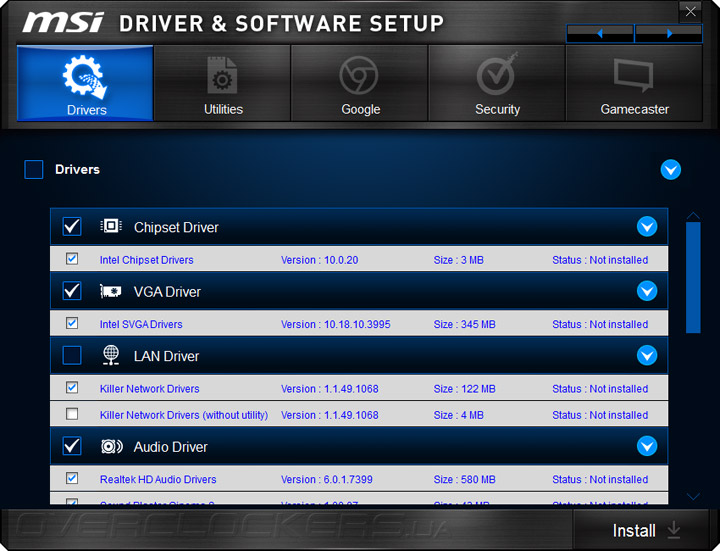Click the VGA Driver card icon
Screen dimensions: 720x551
(111, 292)
